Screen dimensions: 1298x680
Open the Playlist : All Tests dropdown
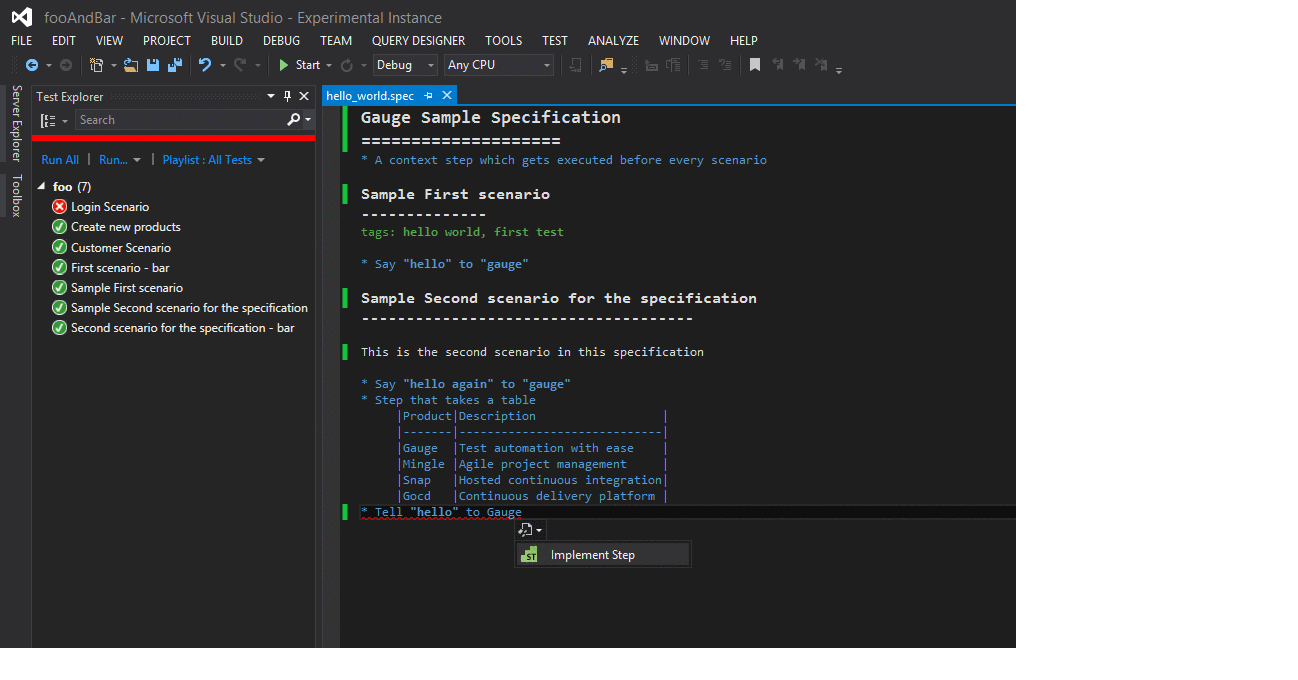[x=214, y=160]
